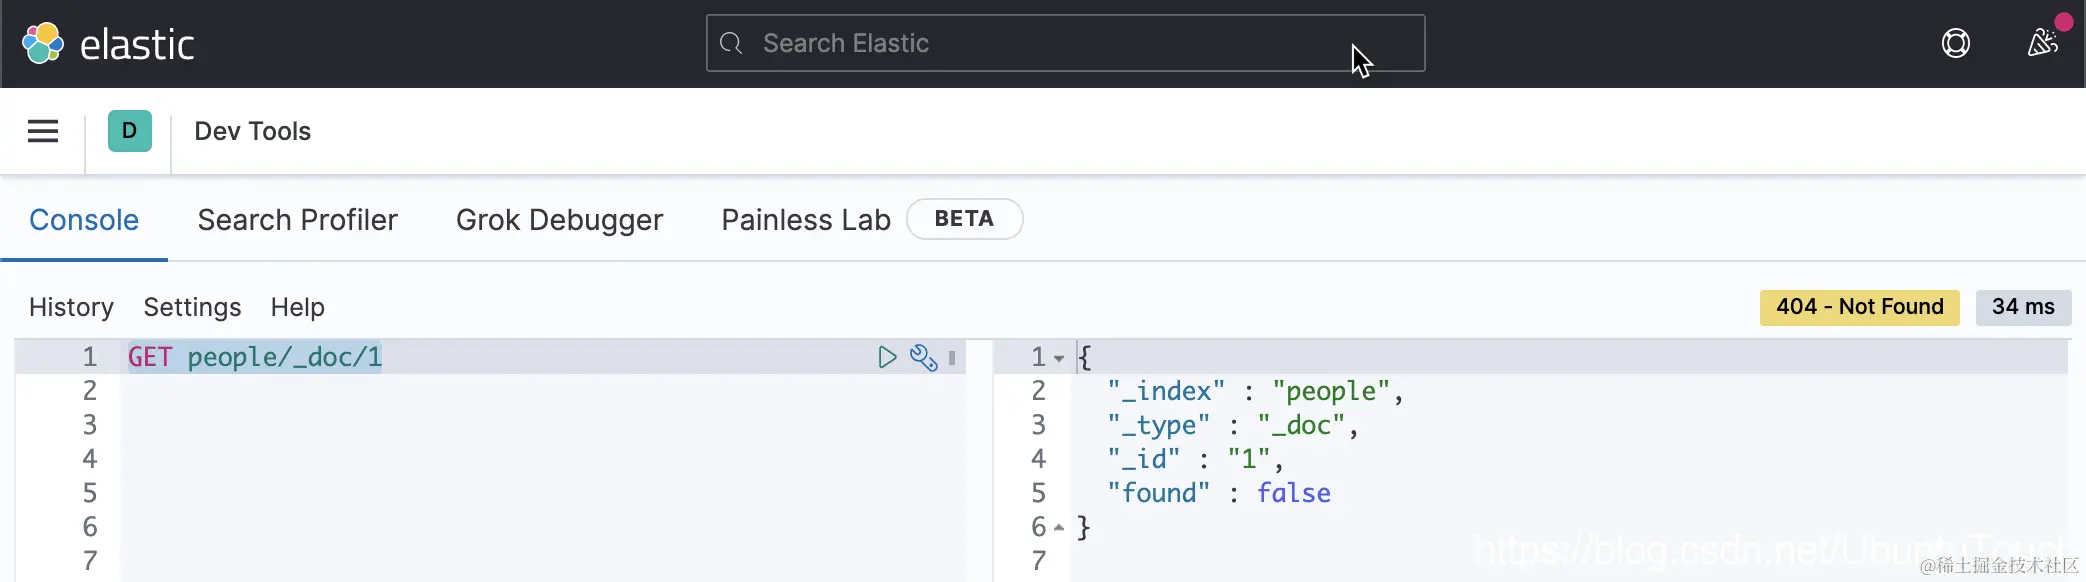Viewport: 2086px width, 582px height.
Task: Select the Console tab
Action: point(84,220)
